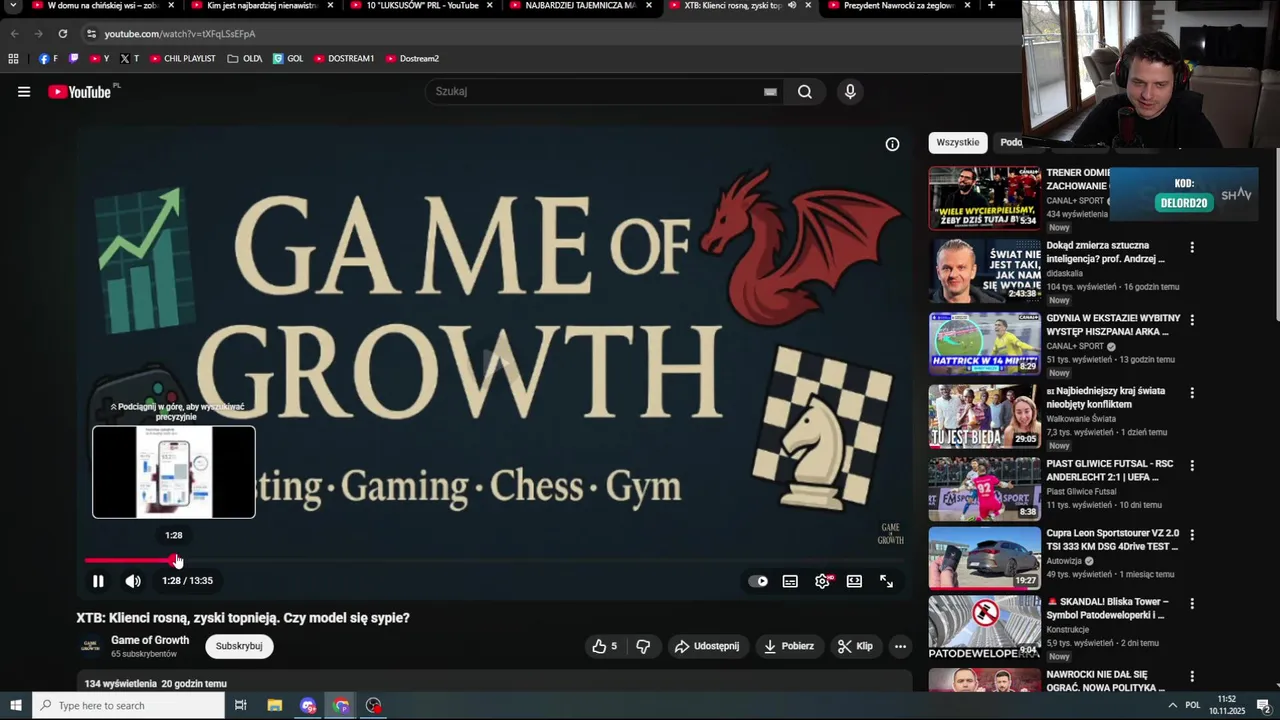Enter full screen mode
Image resolution: width=1280 pixels, height=720 pixels.
(886, 581)
